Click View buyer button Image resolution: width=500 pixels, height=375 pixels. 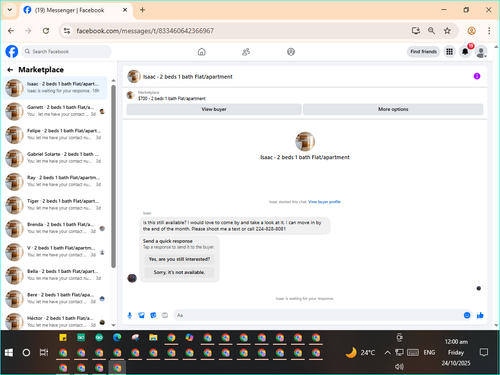(x=214, y=109)
